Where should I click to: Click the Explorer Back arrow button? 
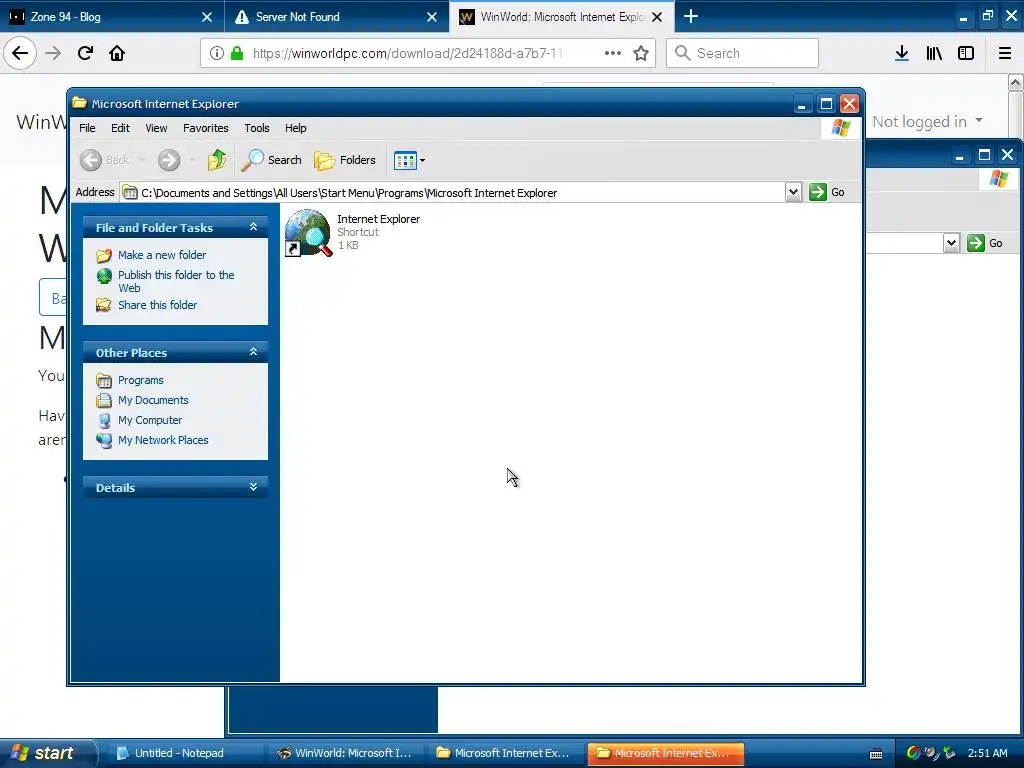(x=91, y=160)
